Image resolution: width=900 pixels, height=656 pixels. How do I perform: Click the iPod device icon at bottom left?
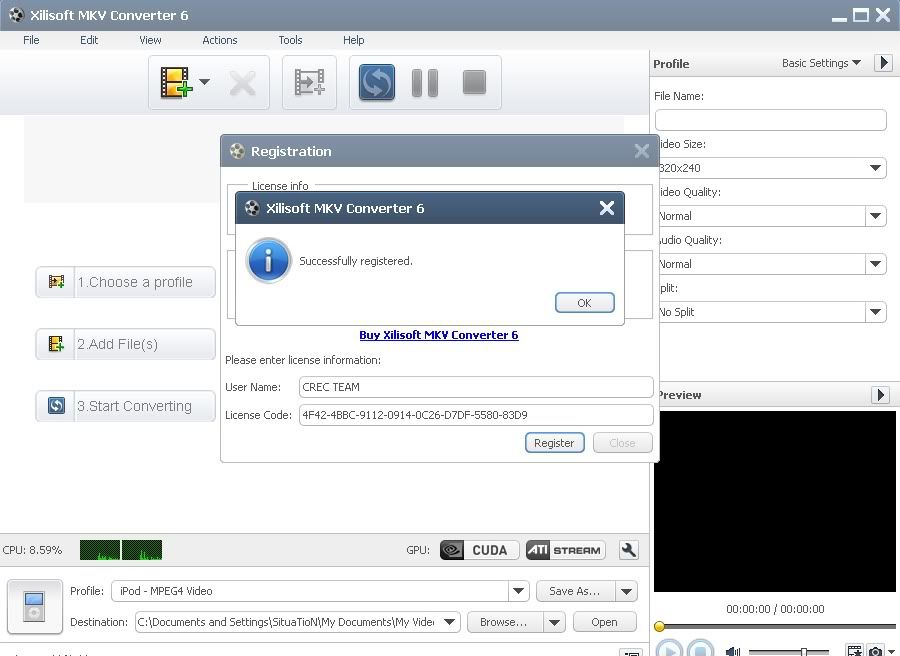(x=34, y=607)
